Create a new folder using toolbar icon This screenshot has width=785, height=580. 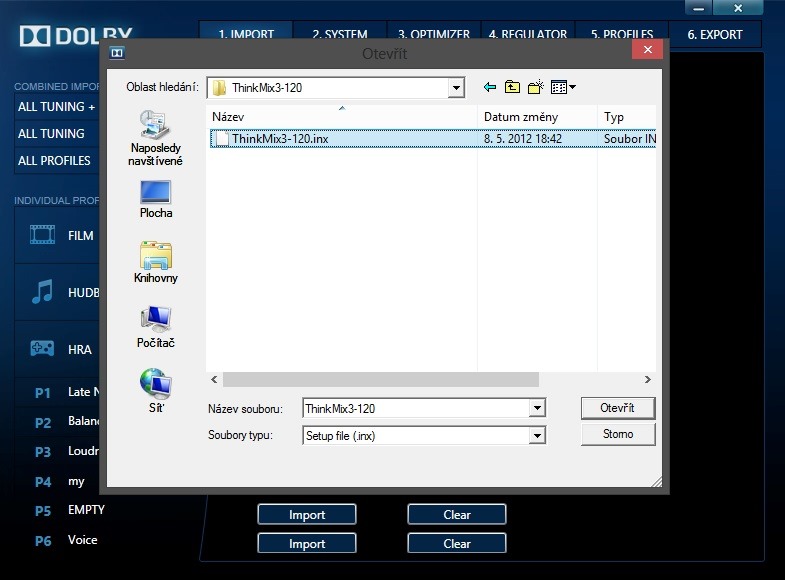535,88
